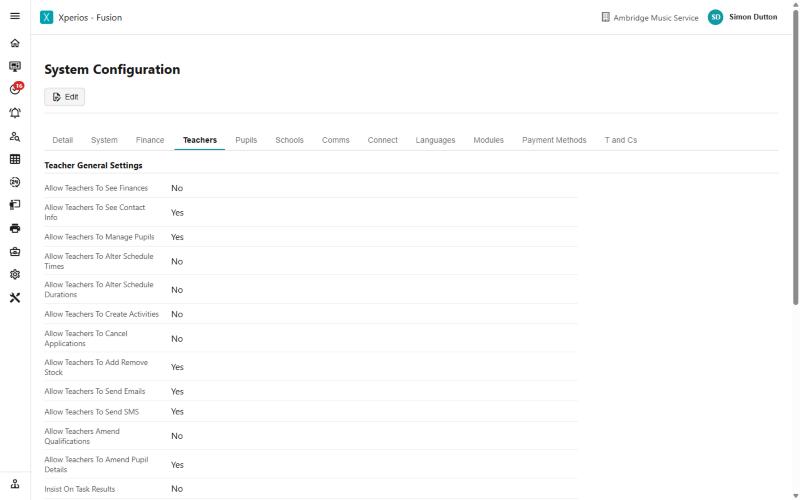Click 'Allow Teachers To Manage Pupils' label
800x500 pixels.
tap(99, 237)
